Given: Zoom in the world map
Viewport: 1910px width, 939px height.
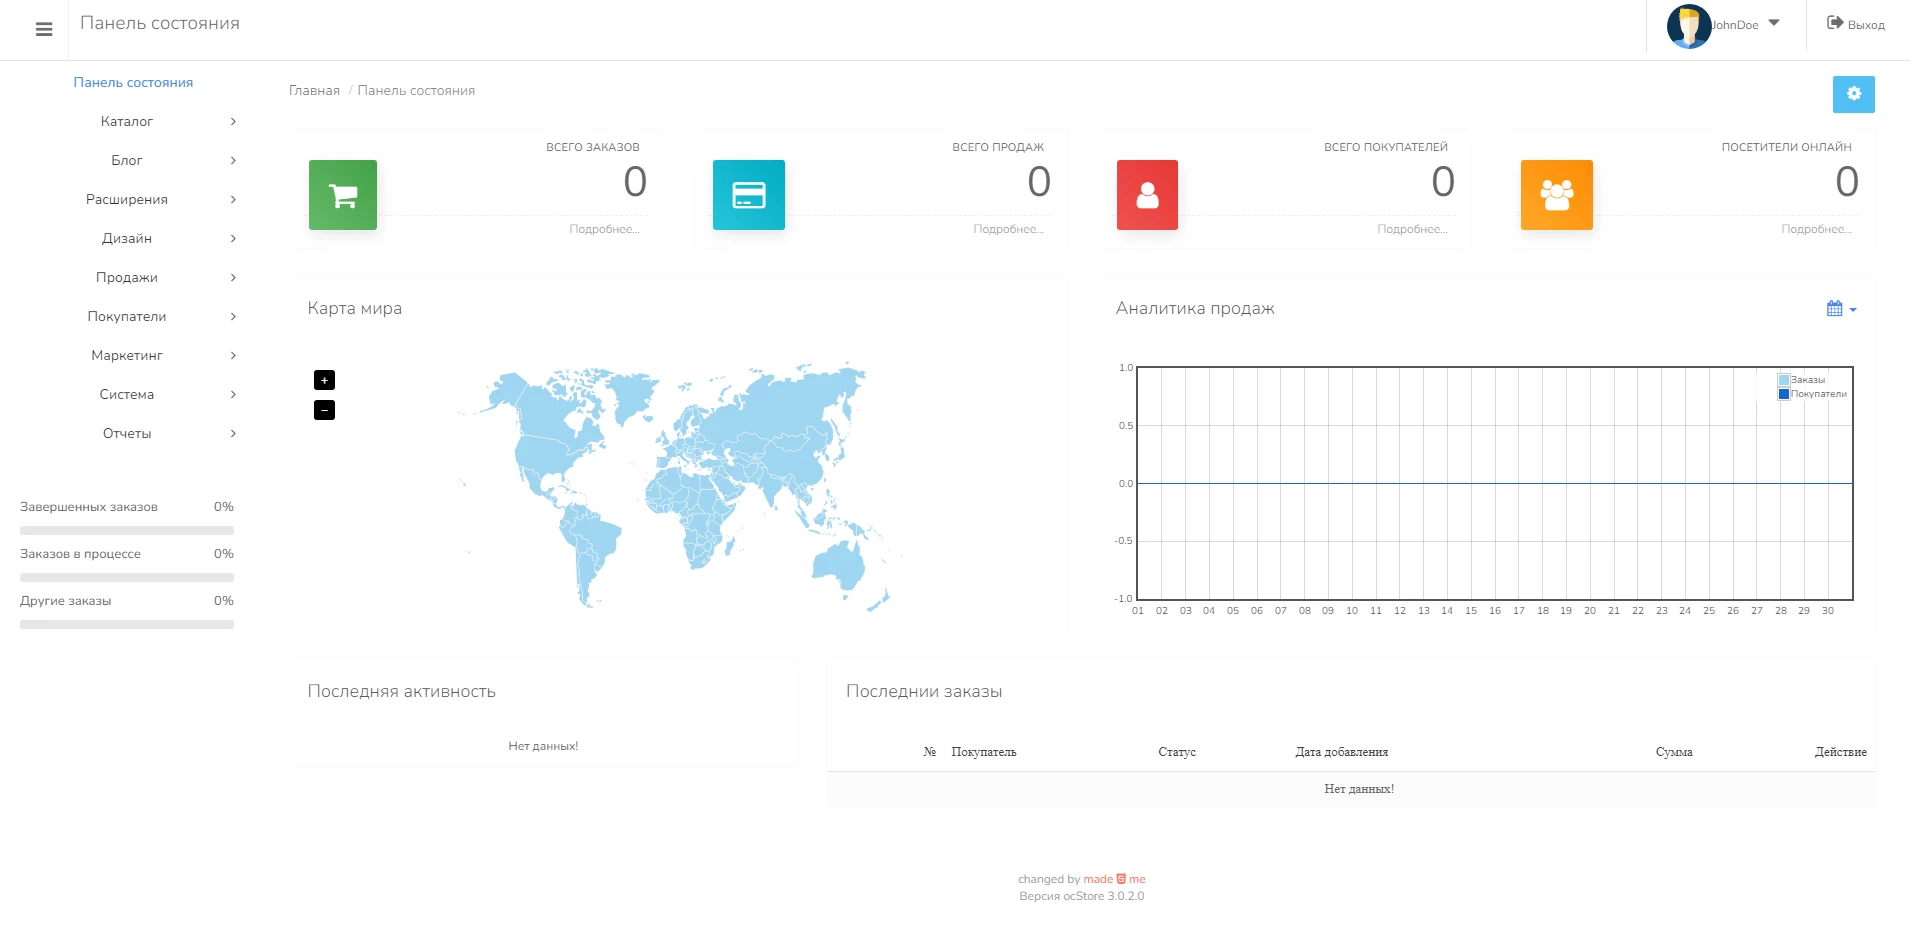Looking at the screenshot, I should click(324, 380).
